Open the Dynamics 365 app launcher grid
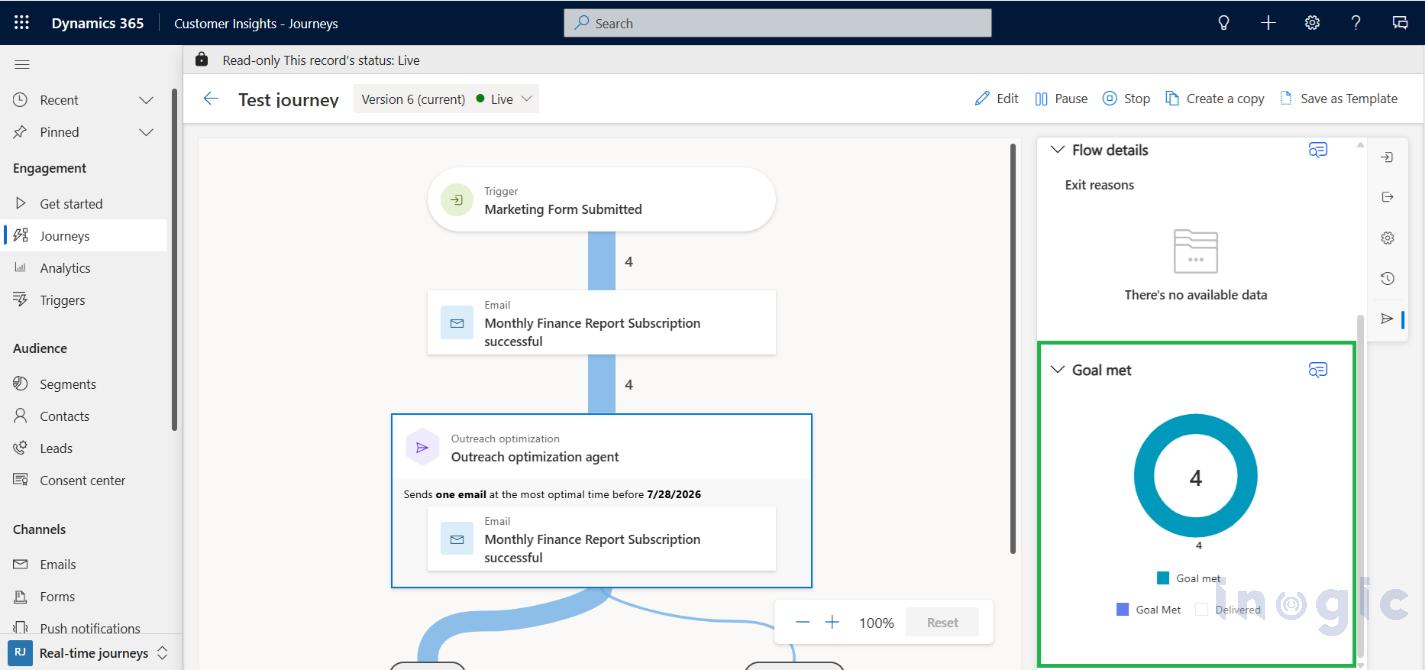 (22, 23)
